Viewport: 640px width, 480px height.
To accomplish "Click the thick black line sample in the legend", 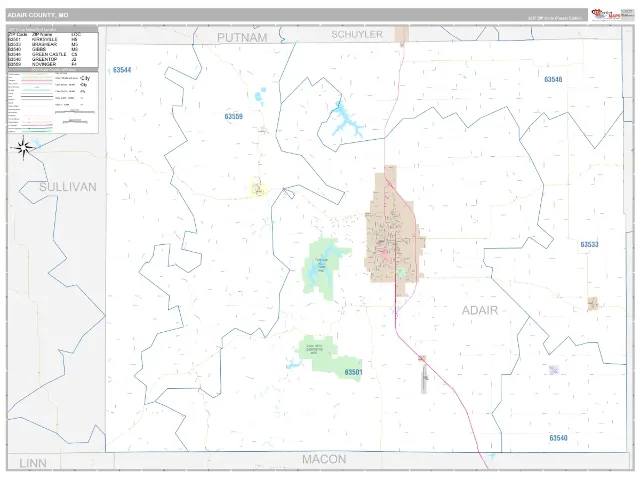I will (37, 97).
